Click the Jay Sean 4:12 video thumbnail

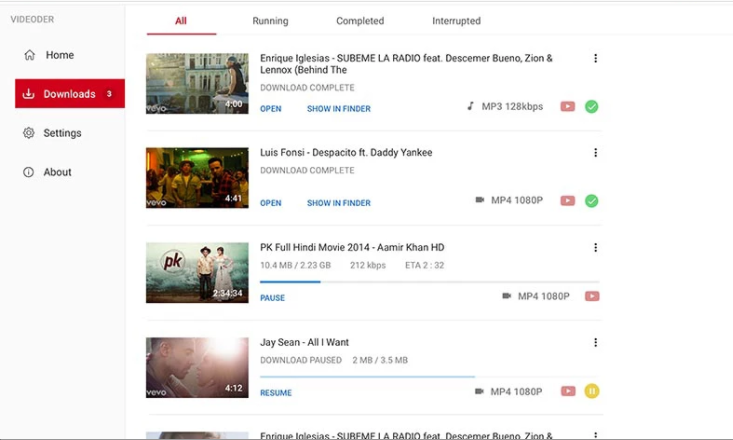197,368
